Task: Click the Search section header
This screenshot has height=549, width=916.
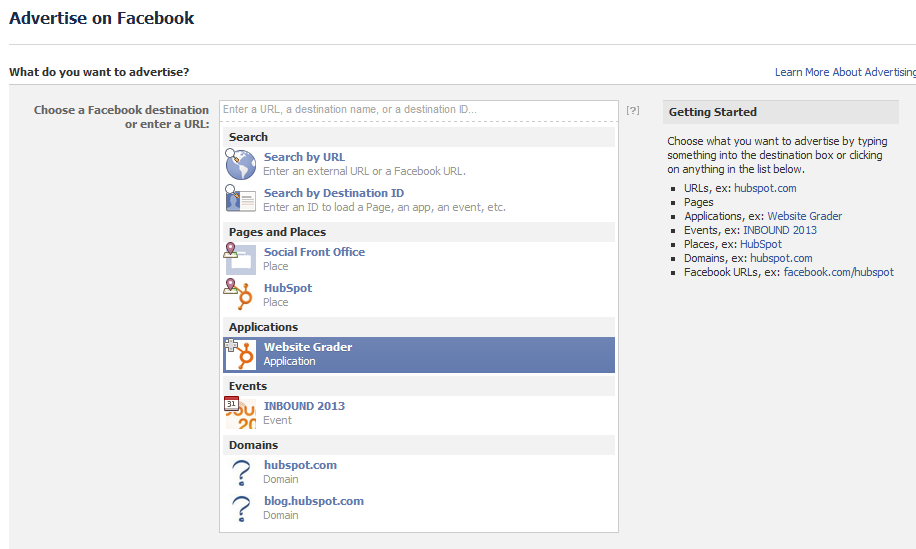Action: [419, 137]
